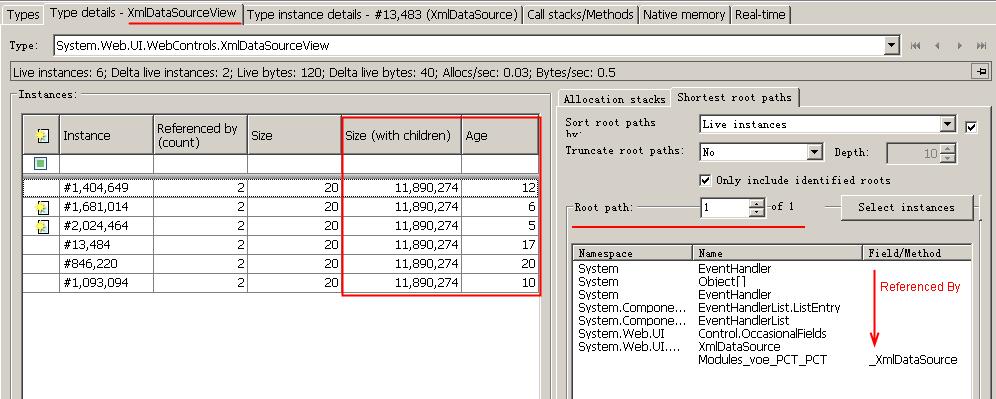Click the pin icon on statistics bar
This screenshot has width=996, height=399.
point(980,72)
